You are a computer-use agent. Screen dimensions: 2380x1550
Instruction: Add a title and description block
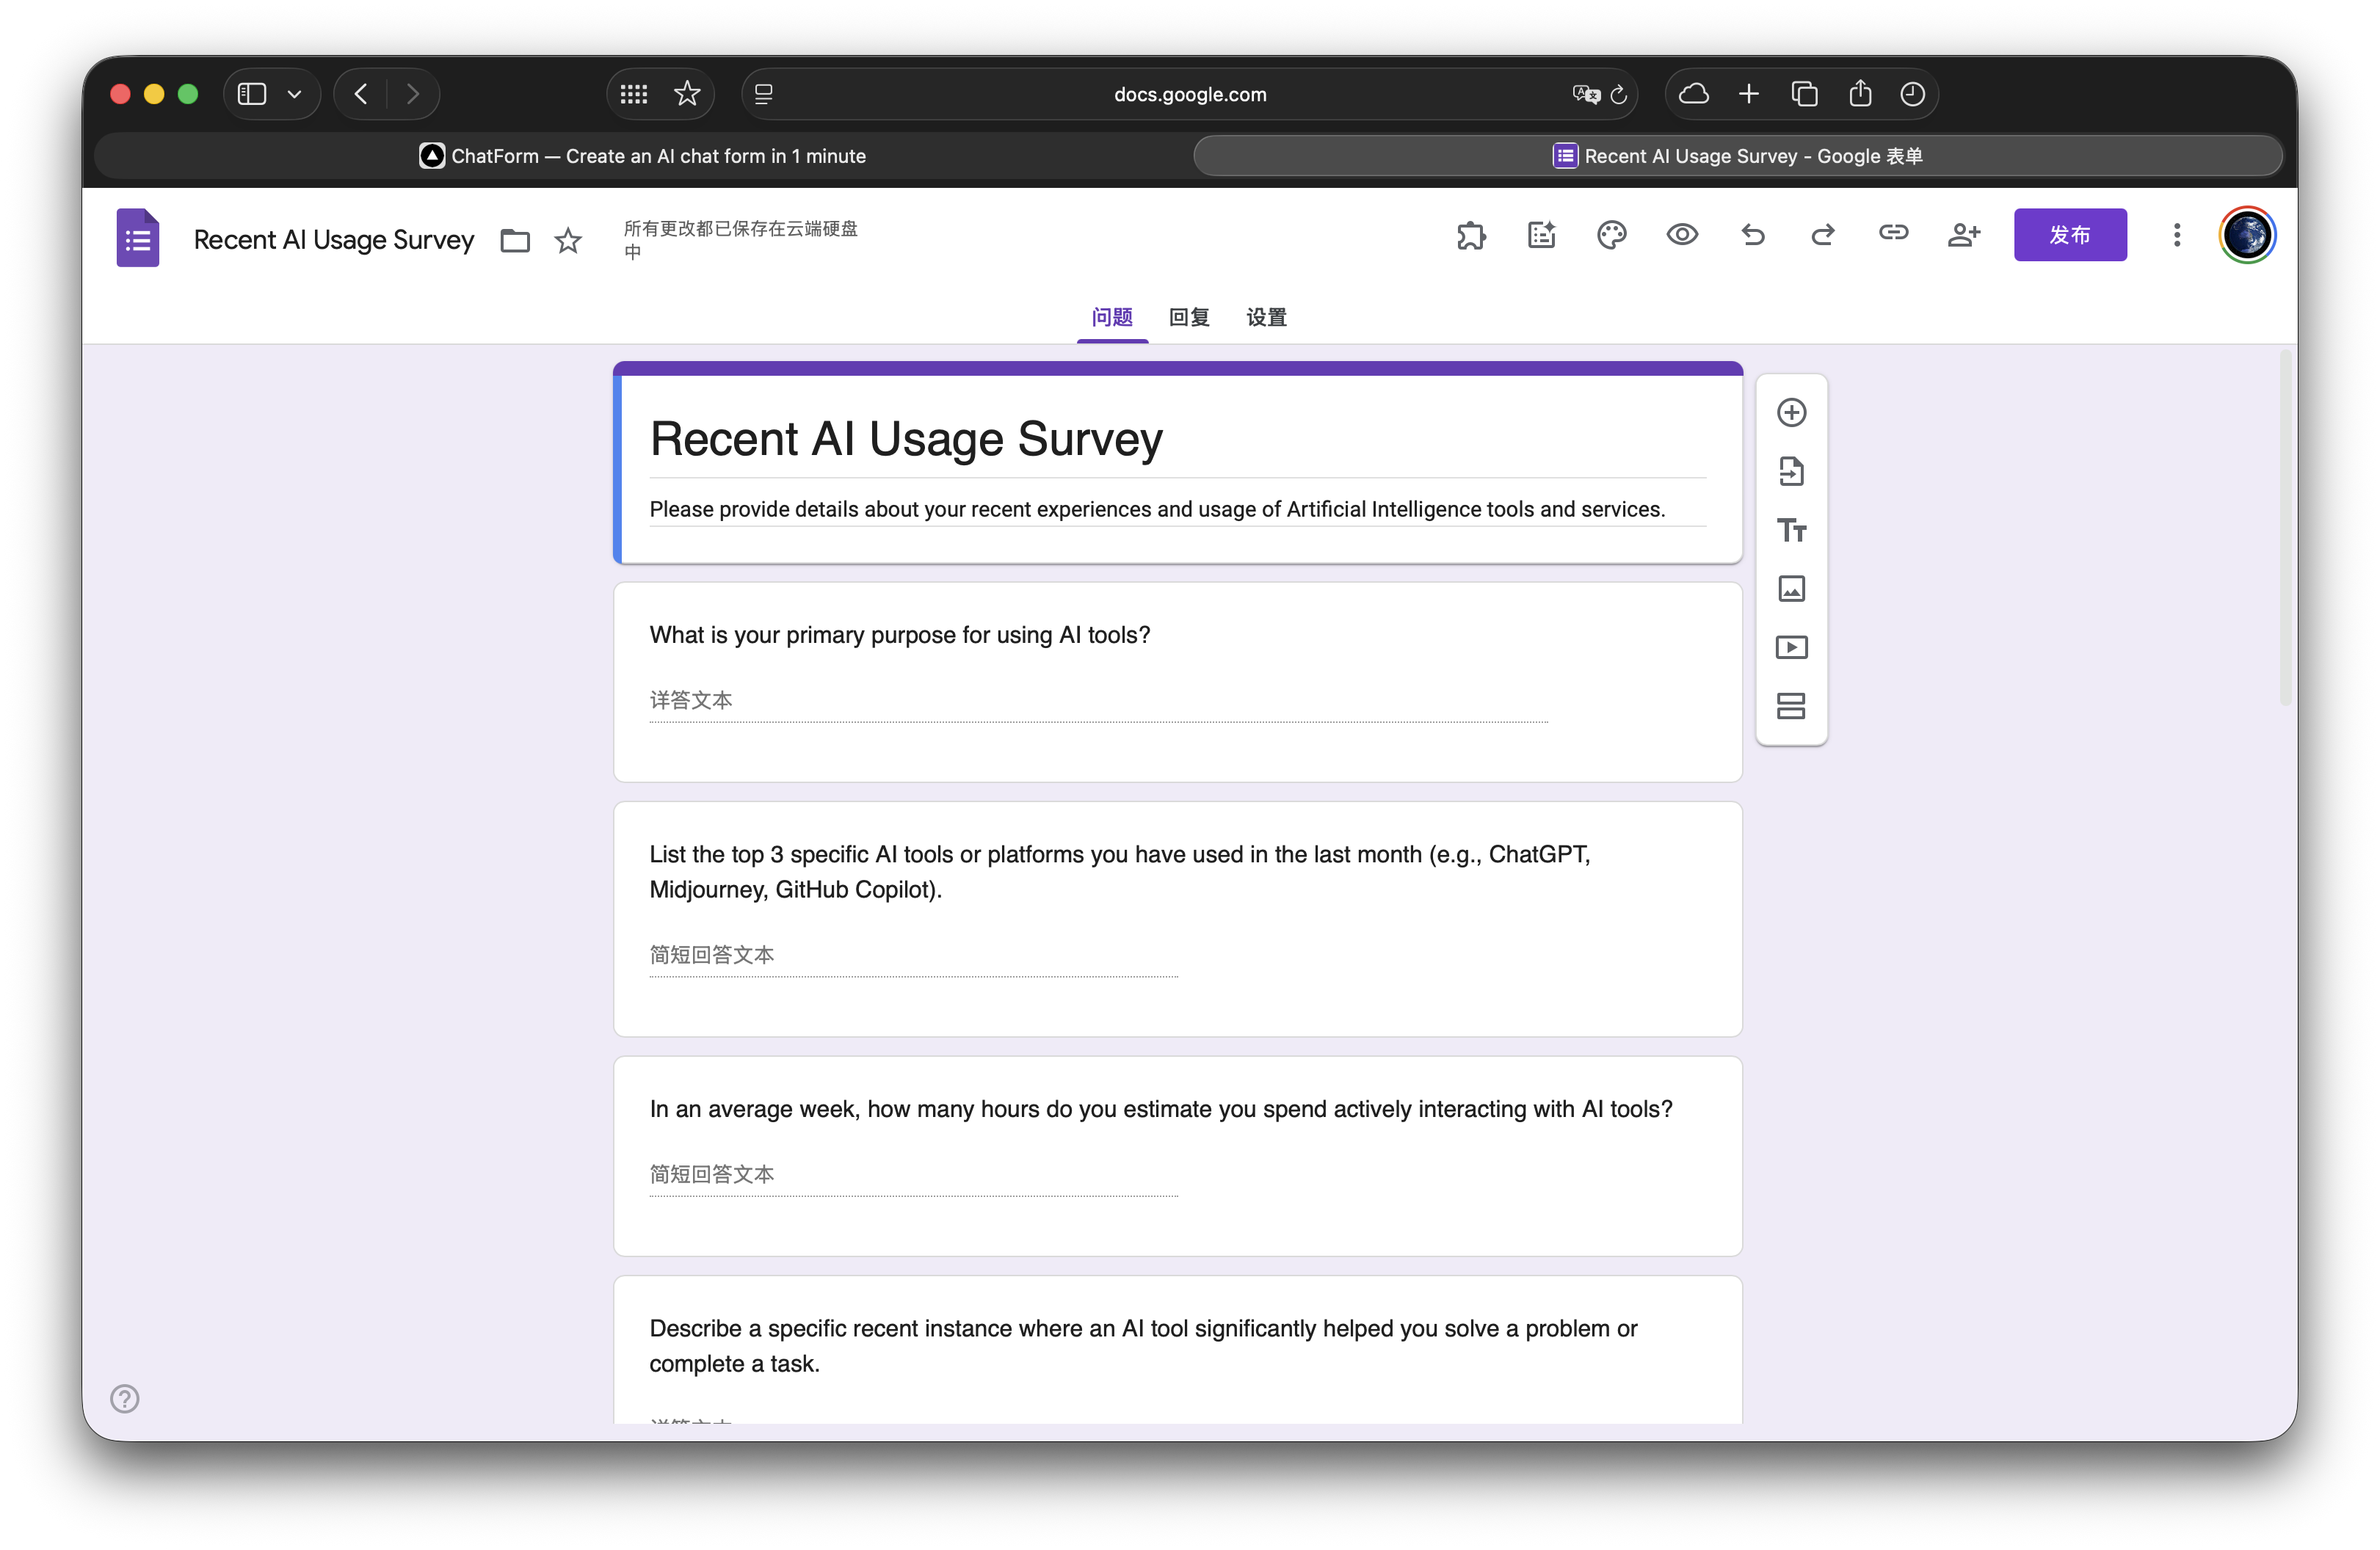point(1791,530)
